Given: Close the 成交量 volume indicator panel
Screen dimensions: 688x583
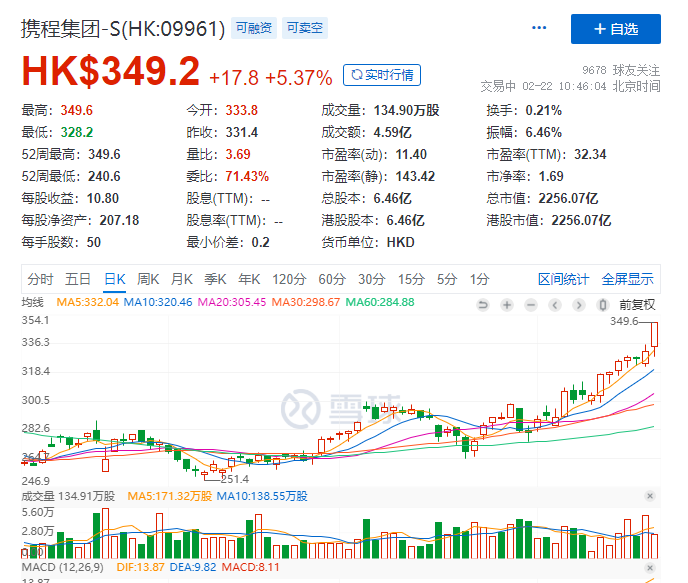Looking at the screenshot, I should coord(649,496).
